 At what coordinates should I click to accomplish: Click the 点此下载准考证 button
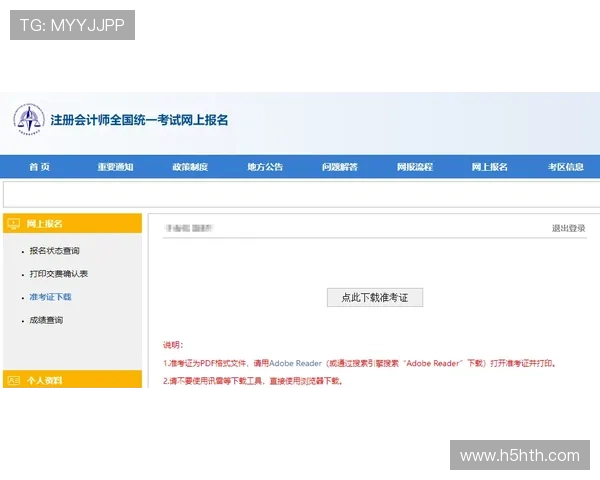coord(375,297)
